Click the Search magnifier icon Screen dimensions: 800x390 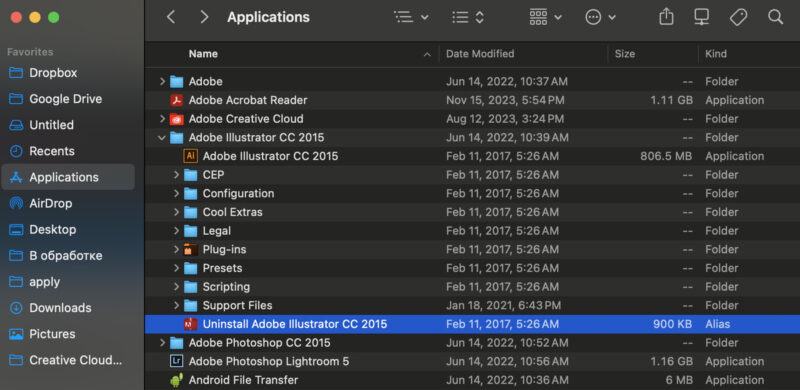(x=776, y=17)
